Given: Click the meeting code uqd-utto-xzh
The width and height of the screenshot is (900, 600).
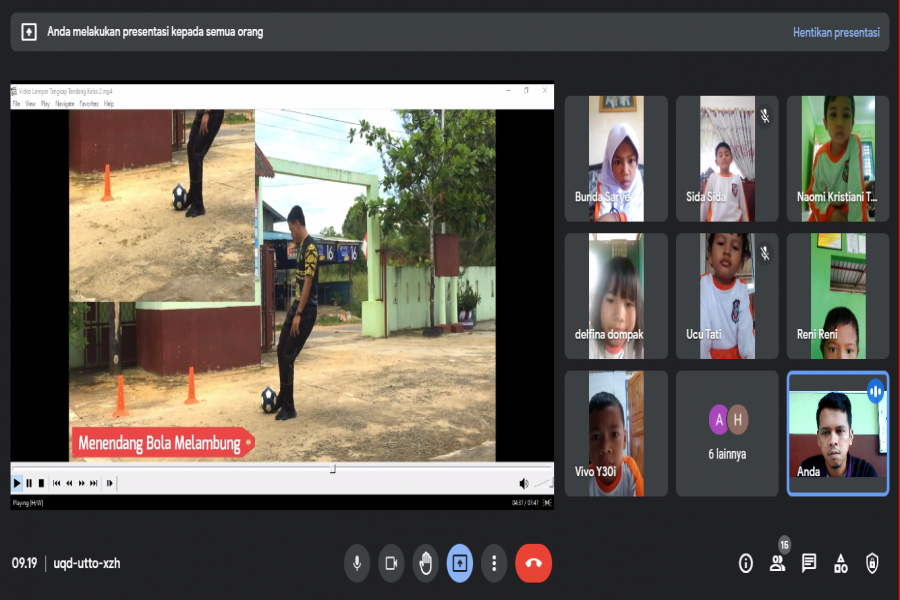Looking at the screenshot, I should pos(87,563).
